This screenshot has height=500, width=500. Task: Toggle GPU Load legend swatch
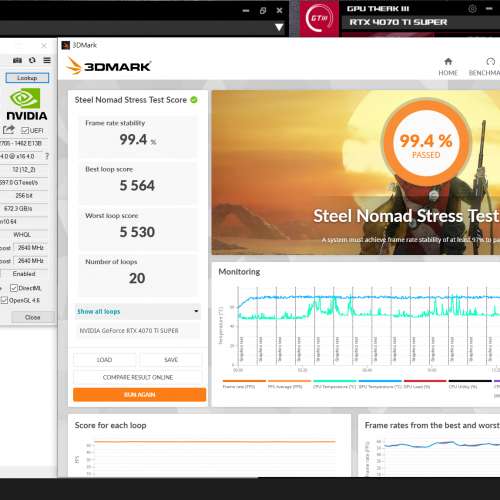[x=425, y=381]
